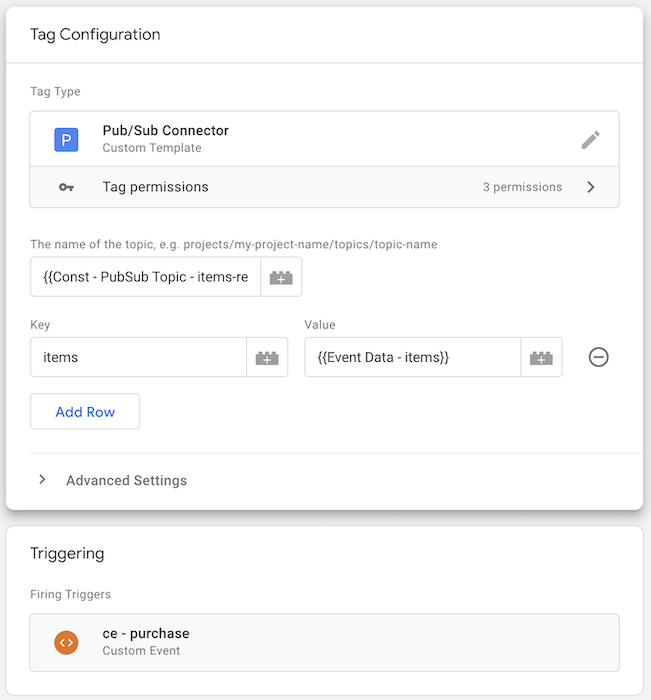Focus the Key field containing items

click(139, 357)
